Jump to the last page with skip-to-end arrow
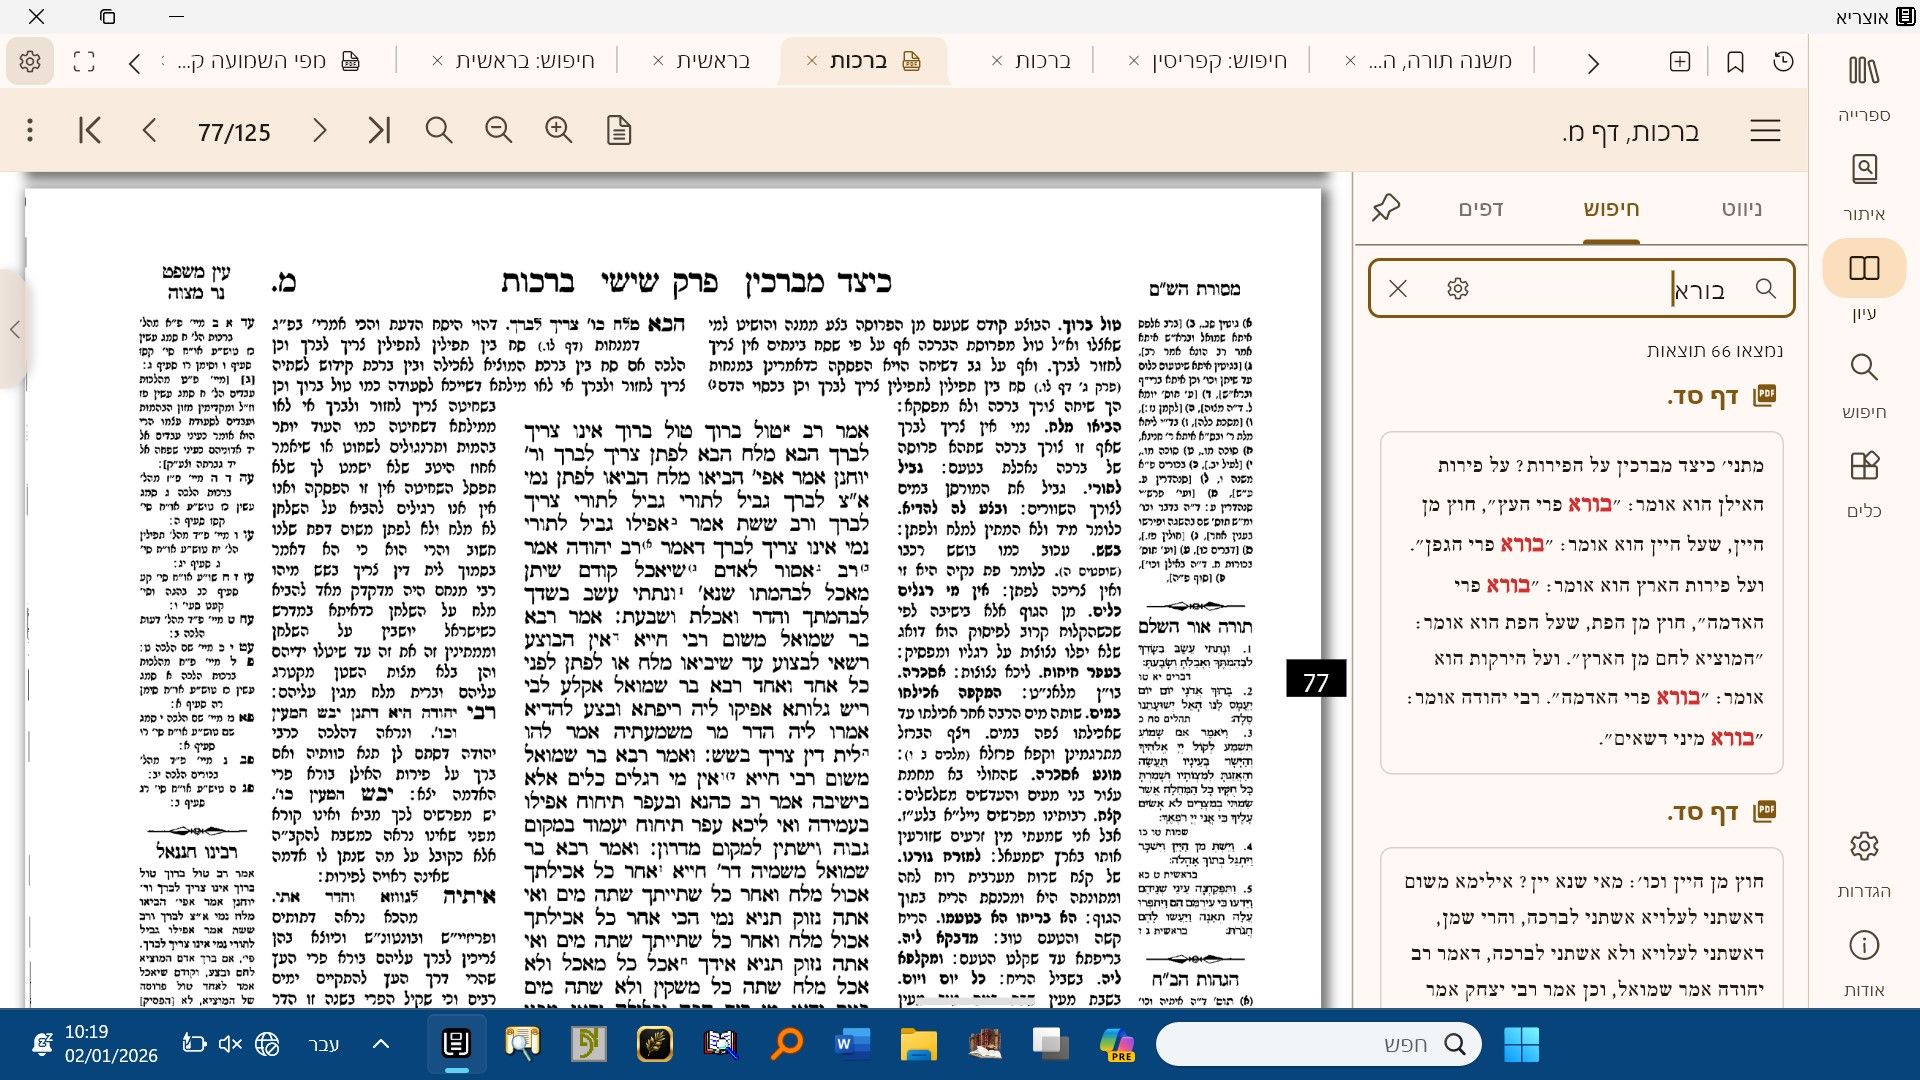 (x=379, y=130)
